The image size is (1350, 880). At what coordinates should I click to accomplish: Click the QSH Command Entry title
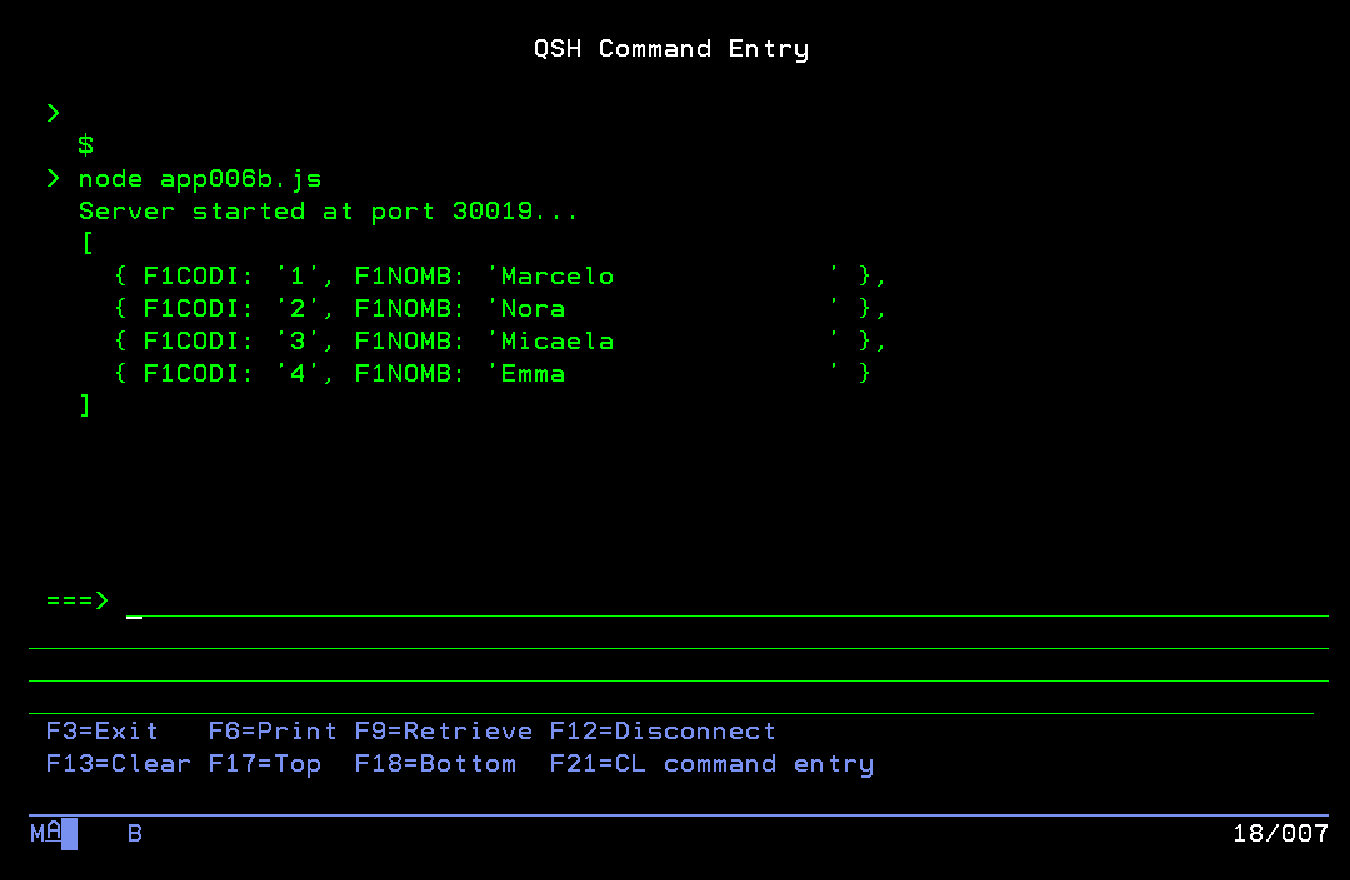672,48
